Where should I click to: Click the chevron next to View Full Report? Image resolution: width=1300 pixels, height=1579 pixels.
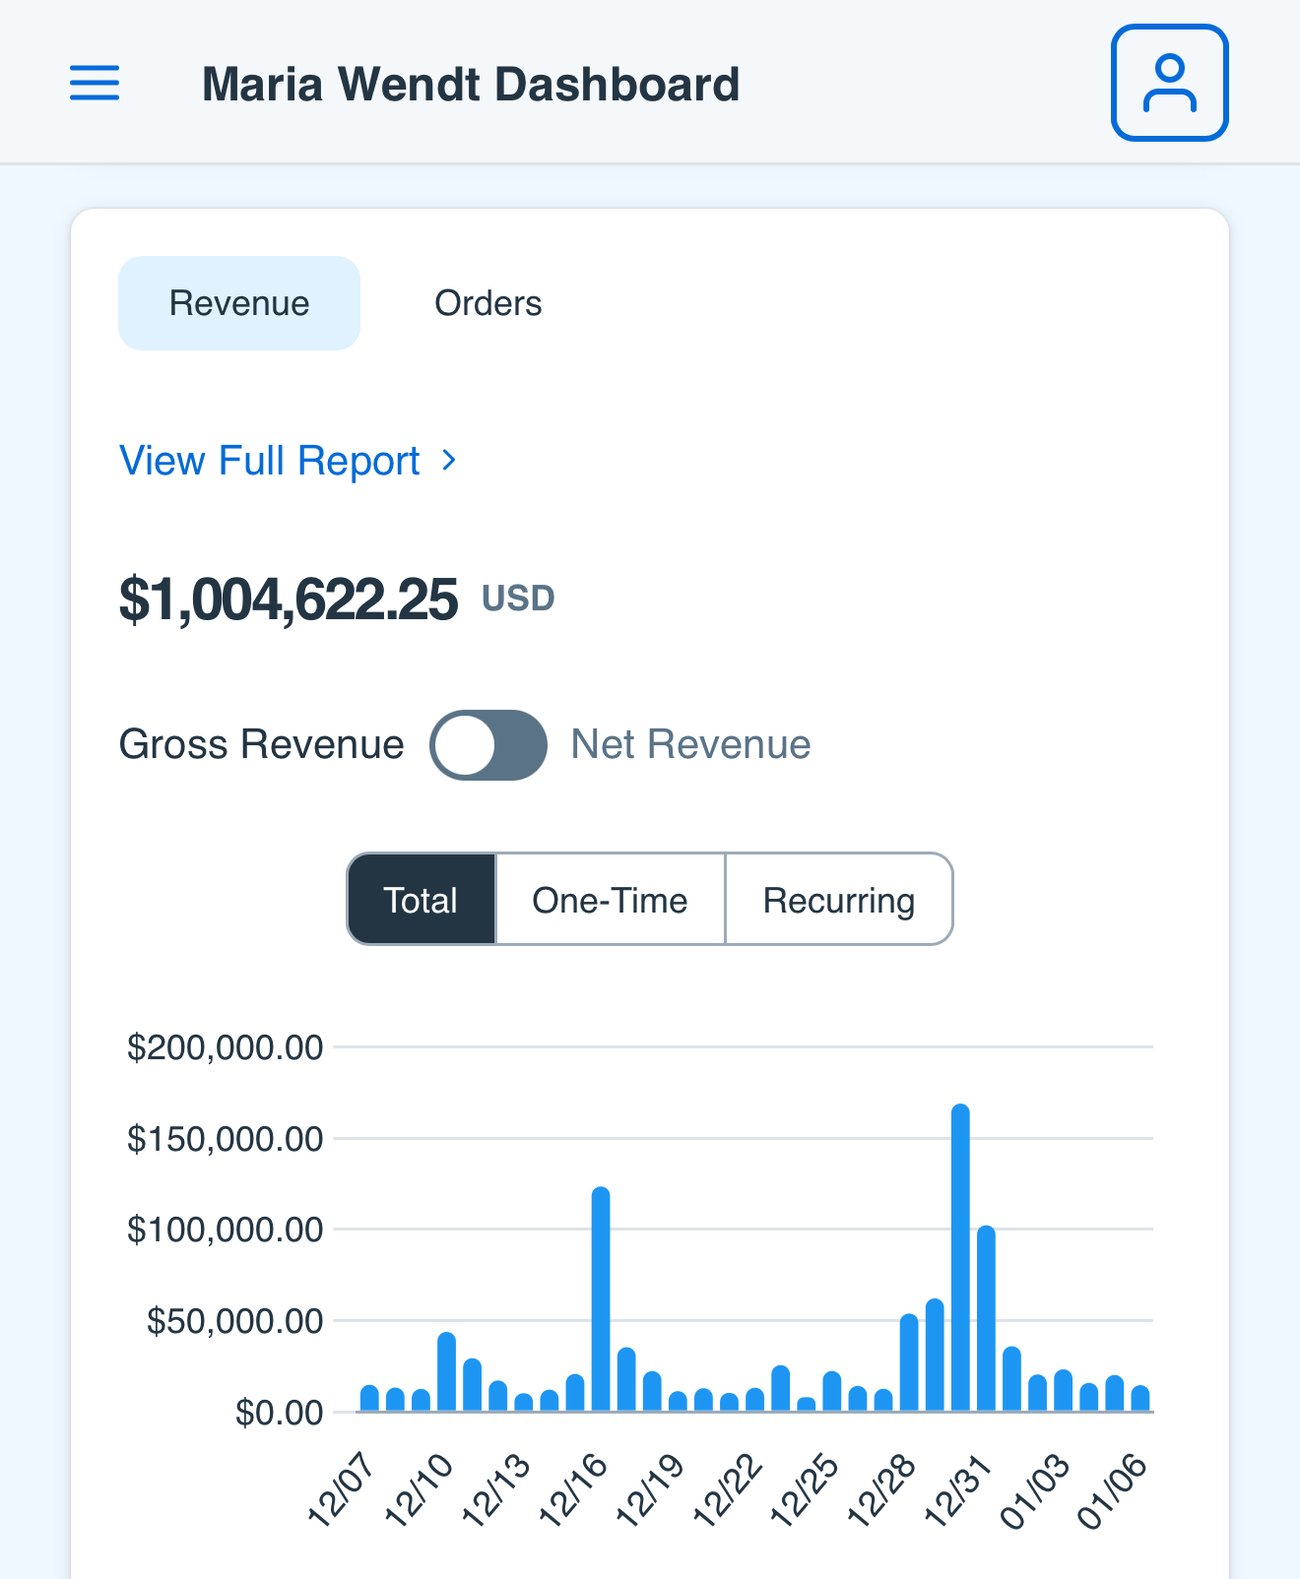449,460
